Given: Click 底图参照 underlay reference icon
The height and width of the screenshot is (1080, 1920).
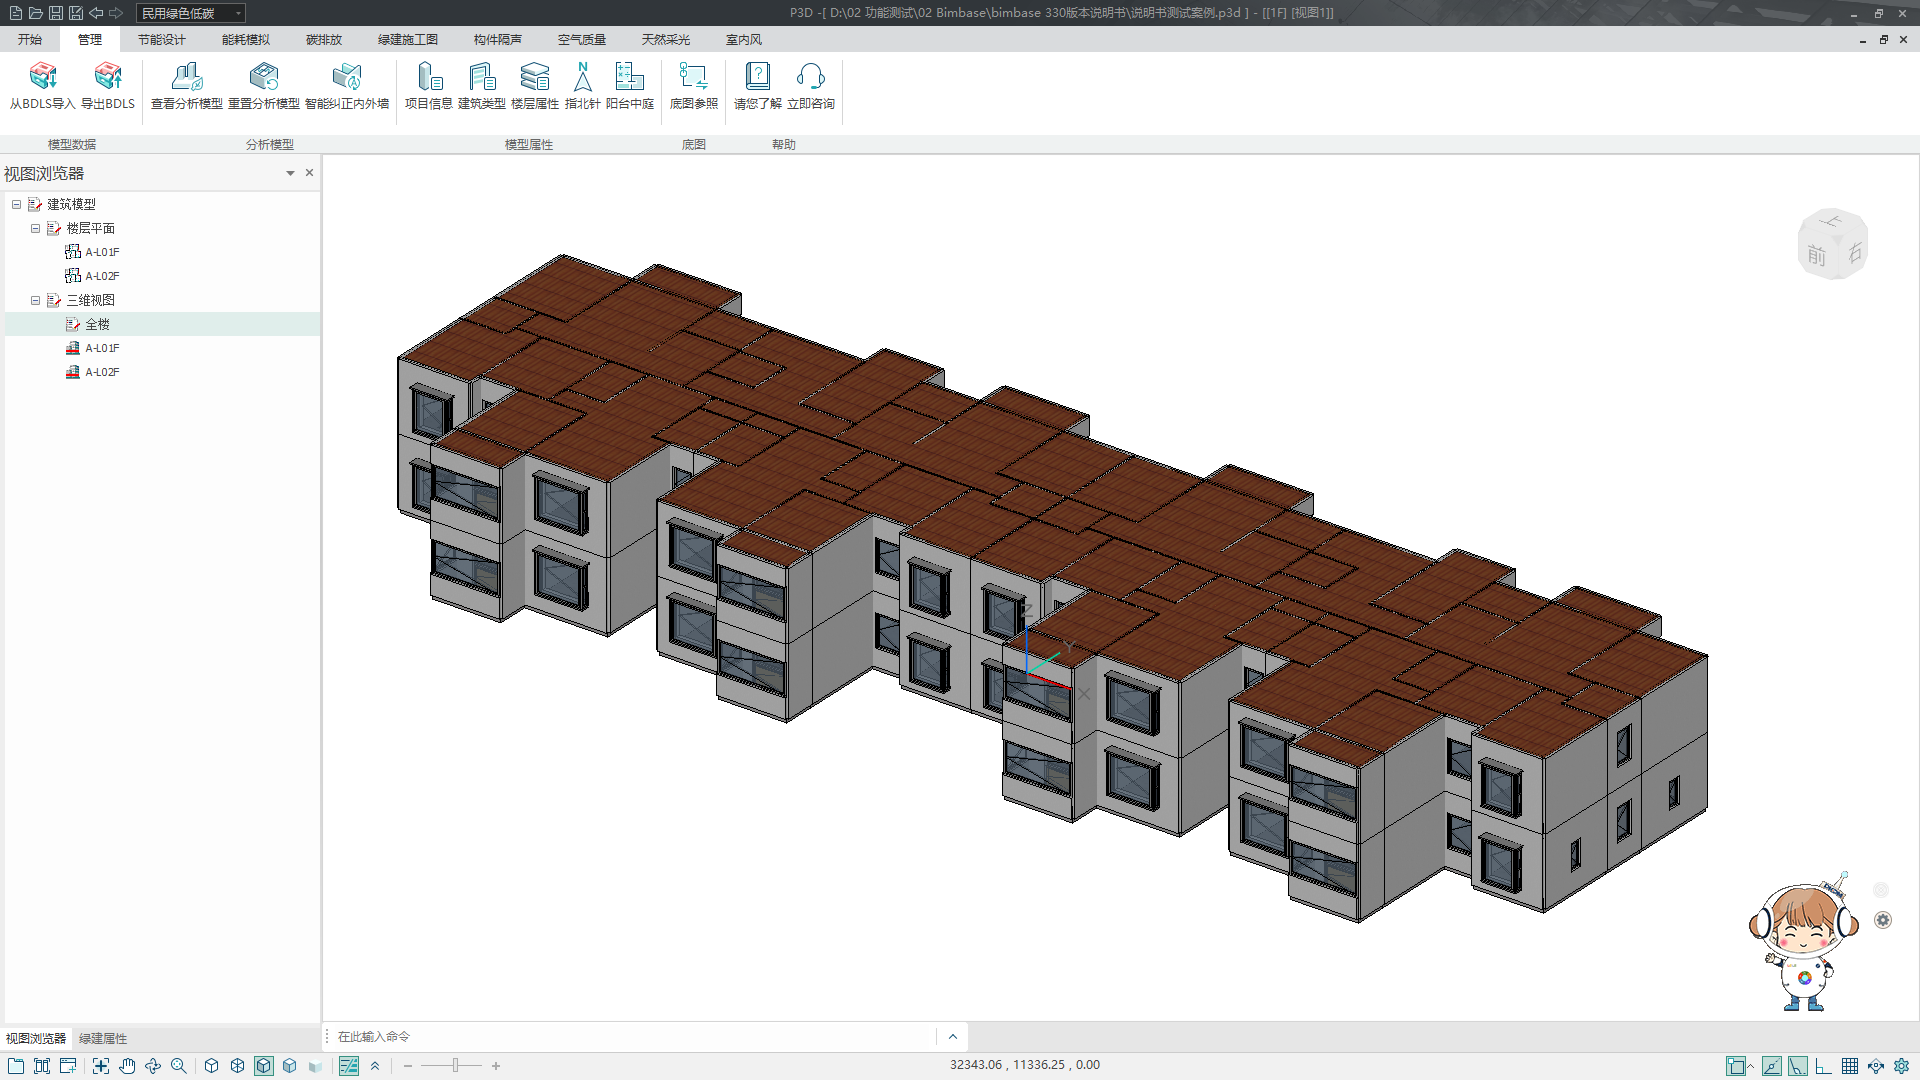Looking at the screenshot, I should 693,78.
